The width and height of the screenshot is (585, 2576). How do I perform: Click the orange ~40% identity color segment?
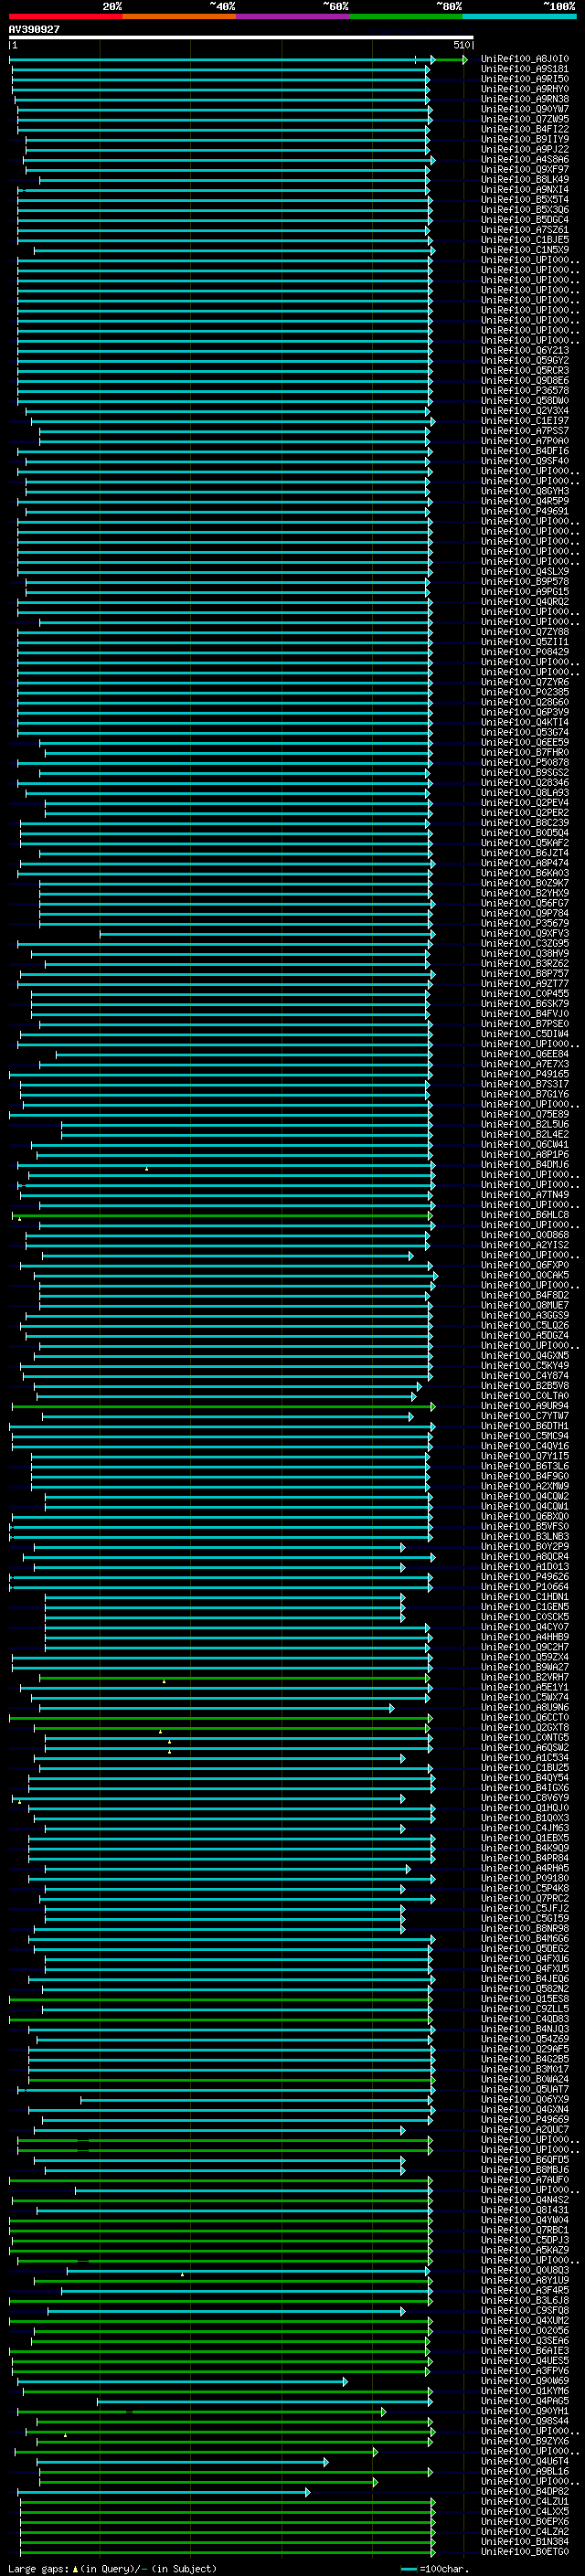tap(179, 17)
